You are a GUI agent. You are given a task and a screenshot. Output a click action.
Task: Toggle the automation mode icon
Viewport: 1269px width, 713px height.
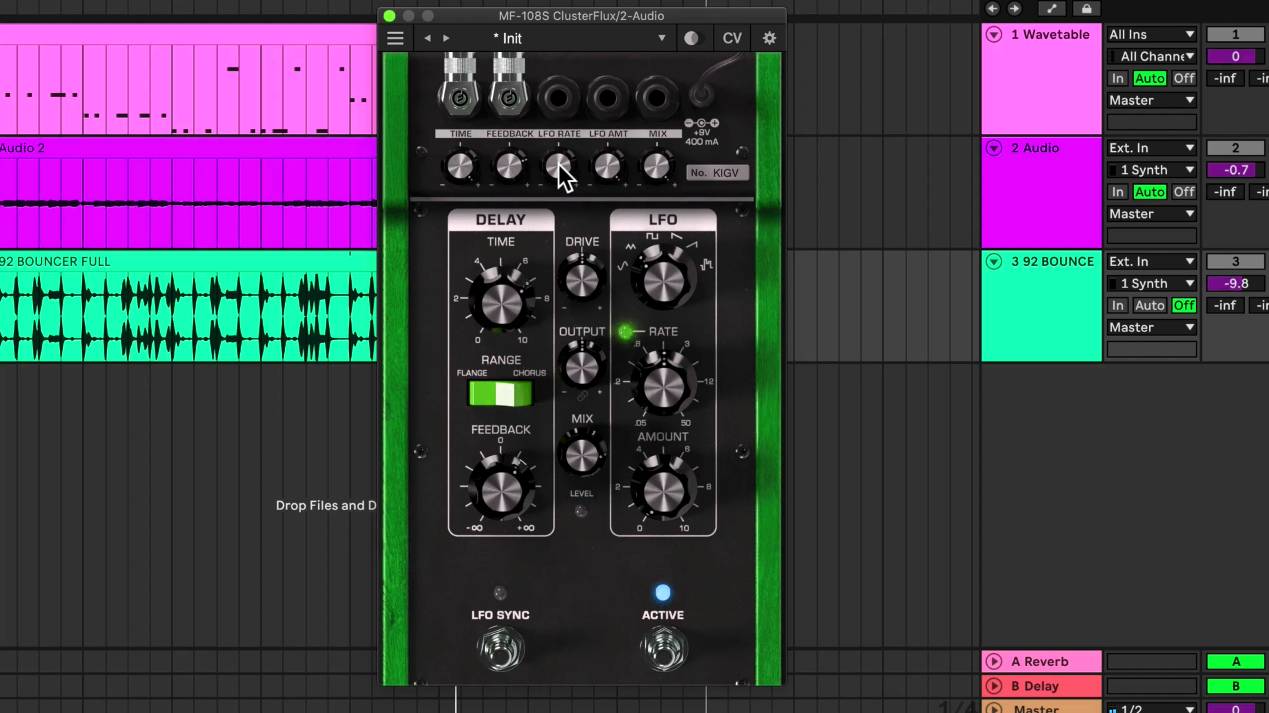pos(1052,9)
